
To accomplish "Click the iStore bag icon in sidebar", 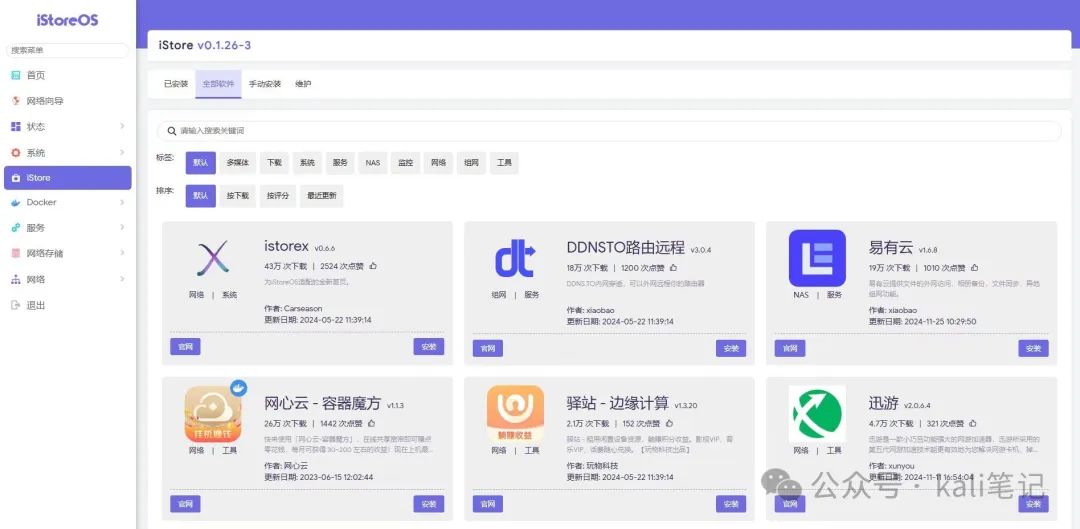I will pos(16,178).
